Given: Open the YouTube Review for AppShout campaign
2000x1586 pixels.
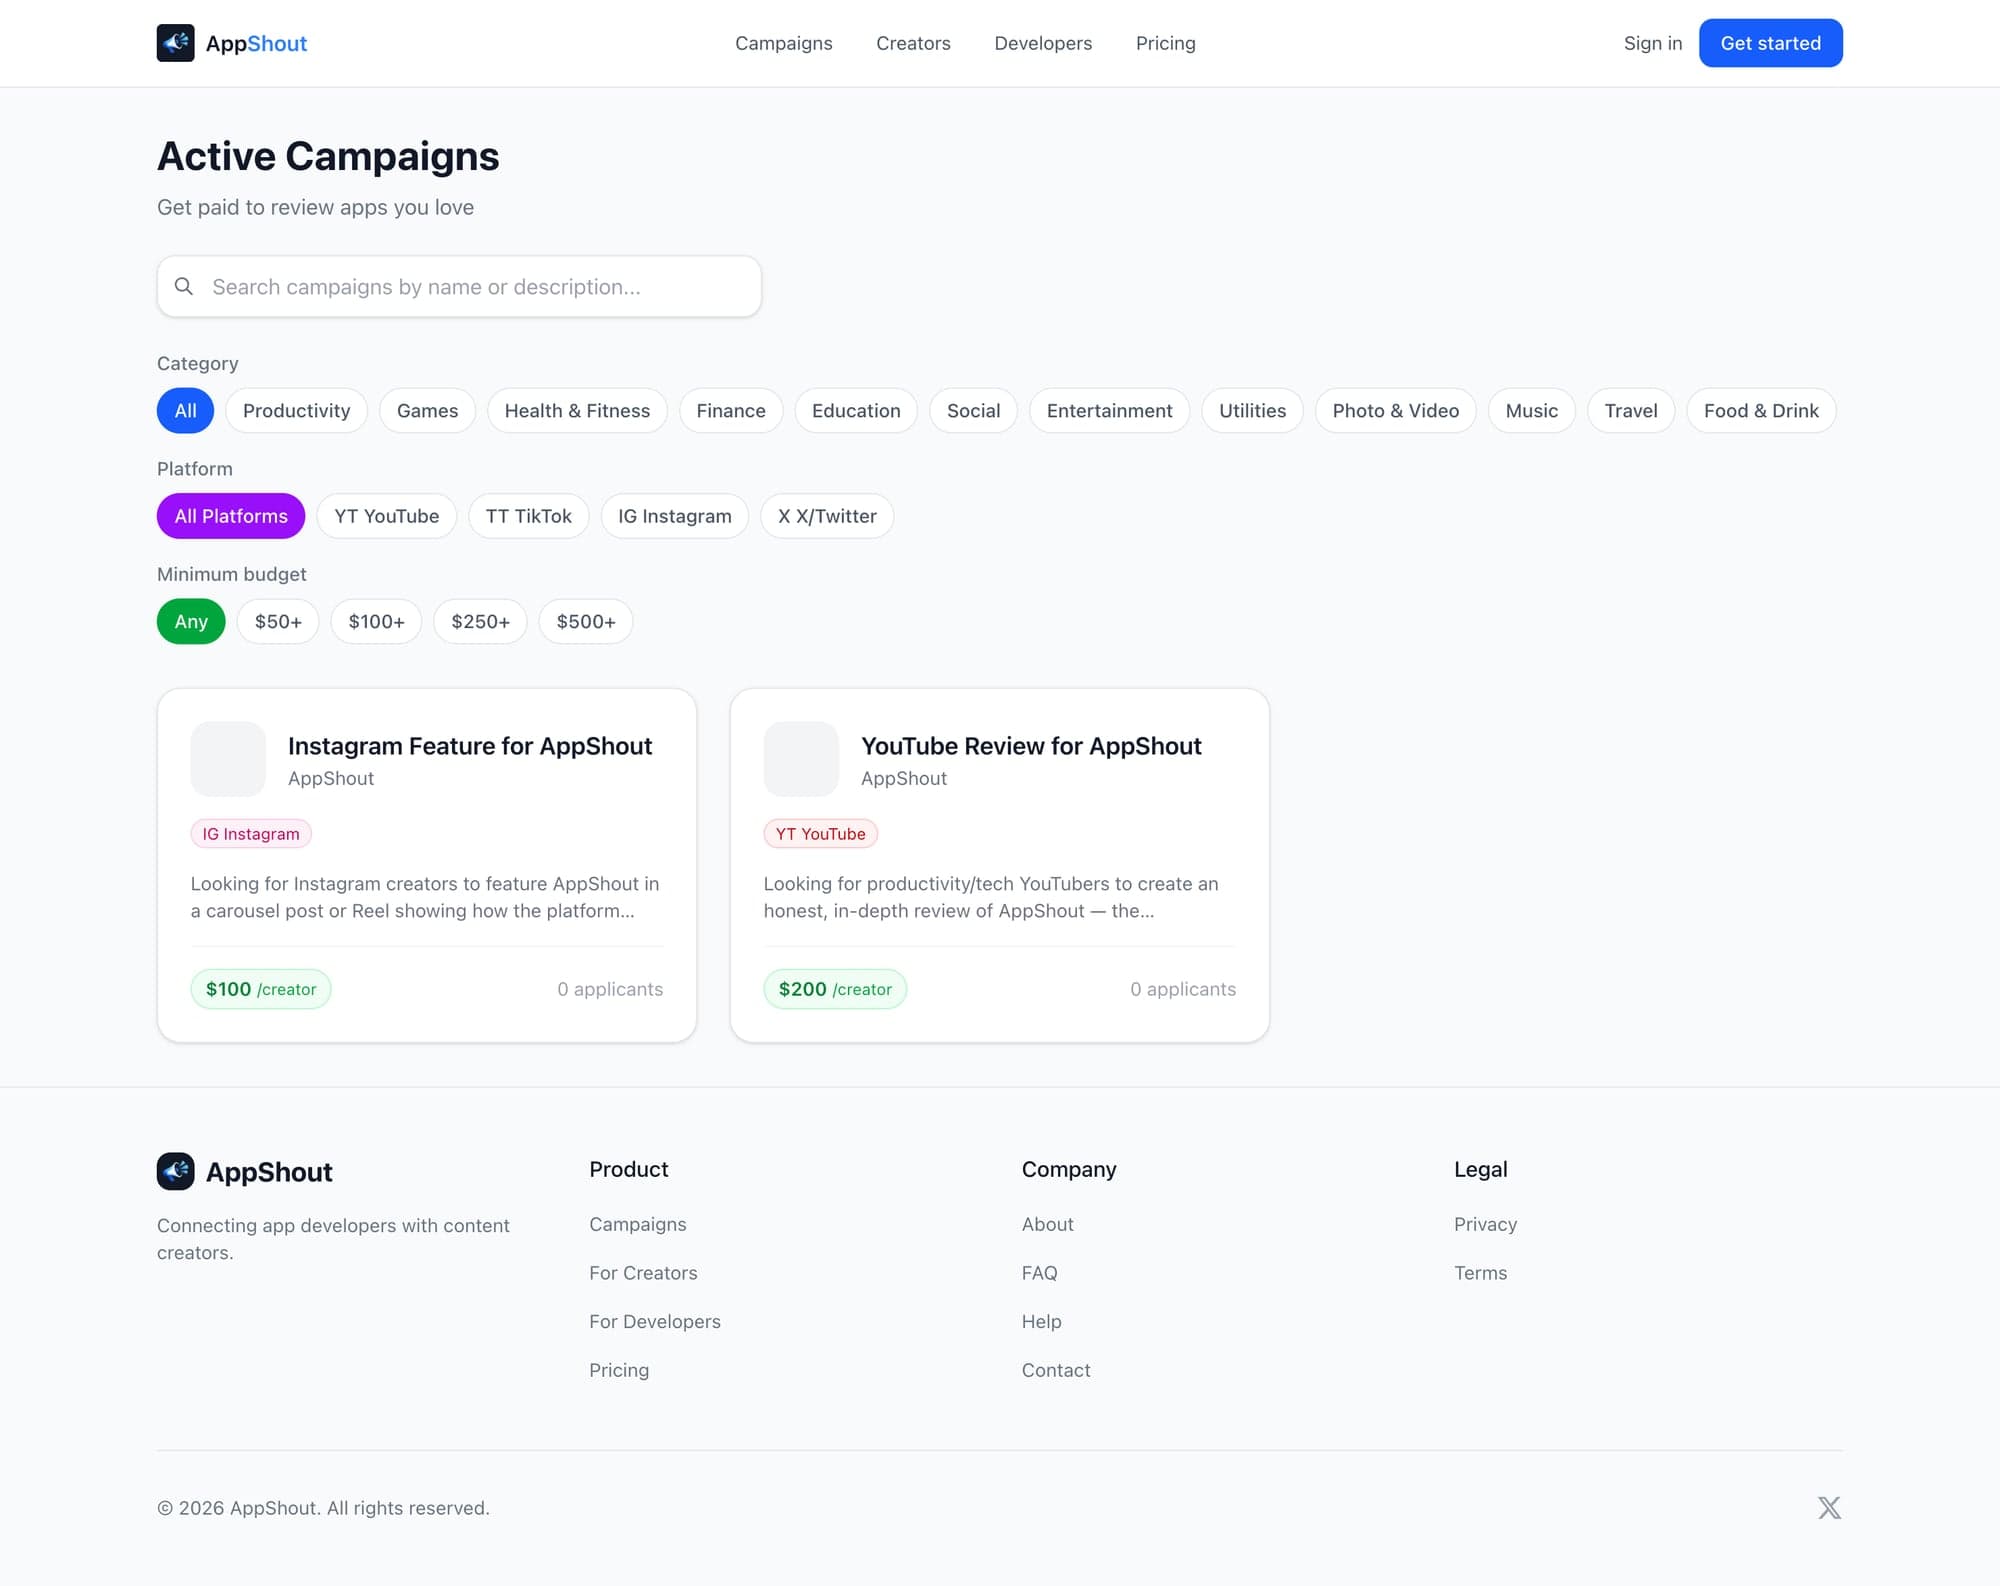Looking at the screenshot, I should tap(1031, 745).
